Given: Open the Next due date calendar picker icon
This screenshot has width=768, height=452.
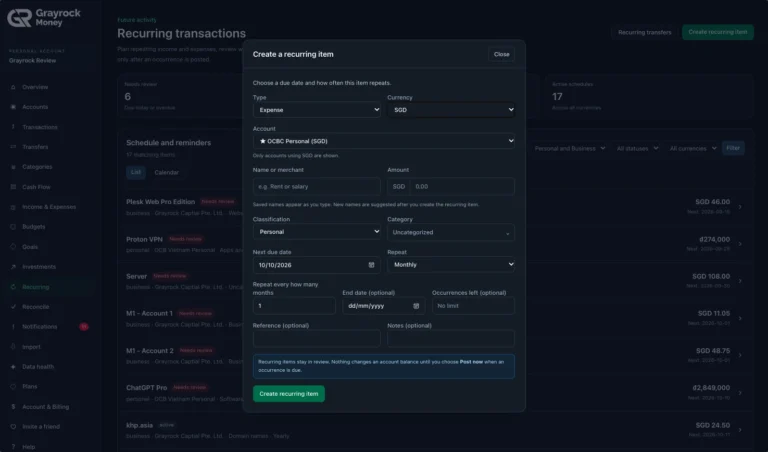Looking at the screenshot, I should click(x=371, y=265).
